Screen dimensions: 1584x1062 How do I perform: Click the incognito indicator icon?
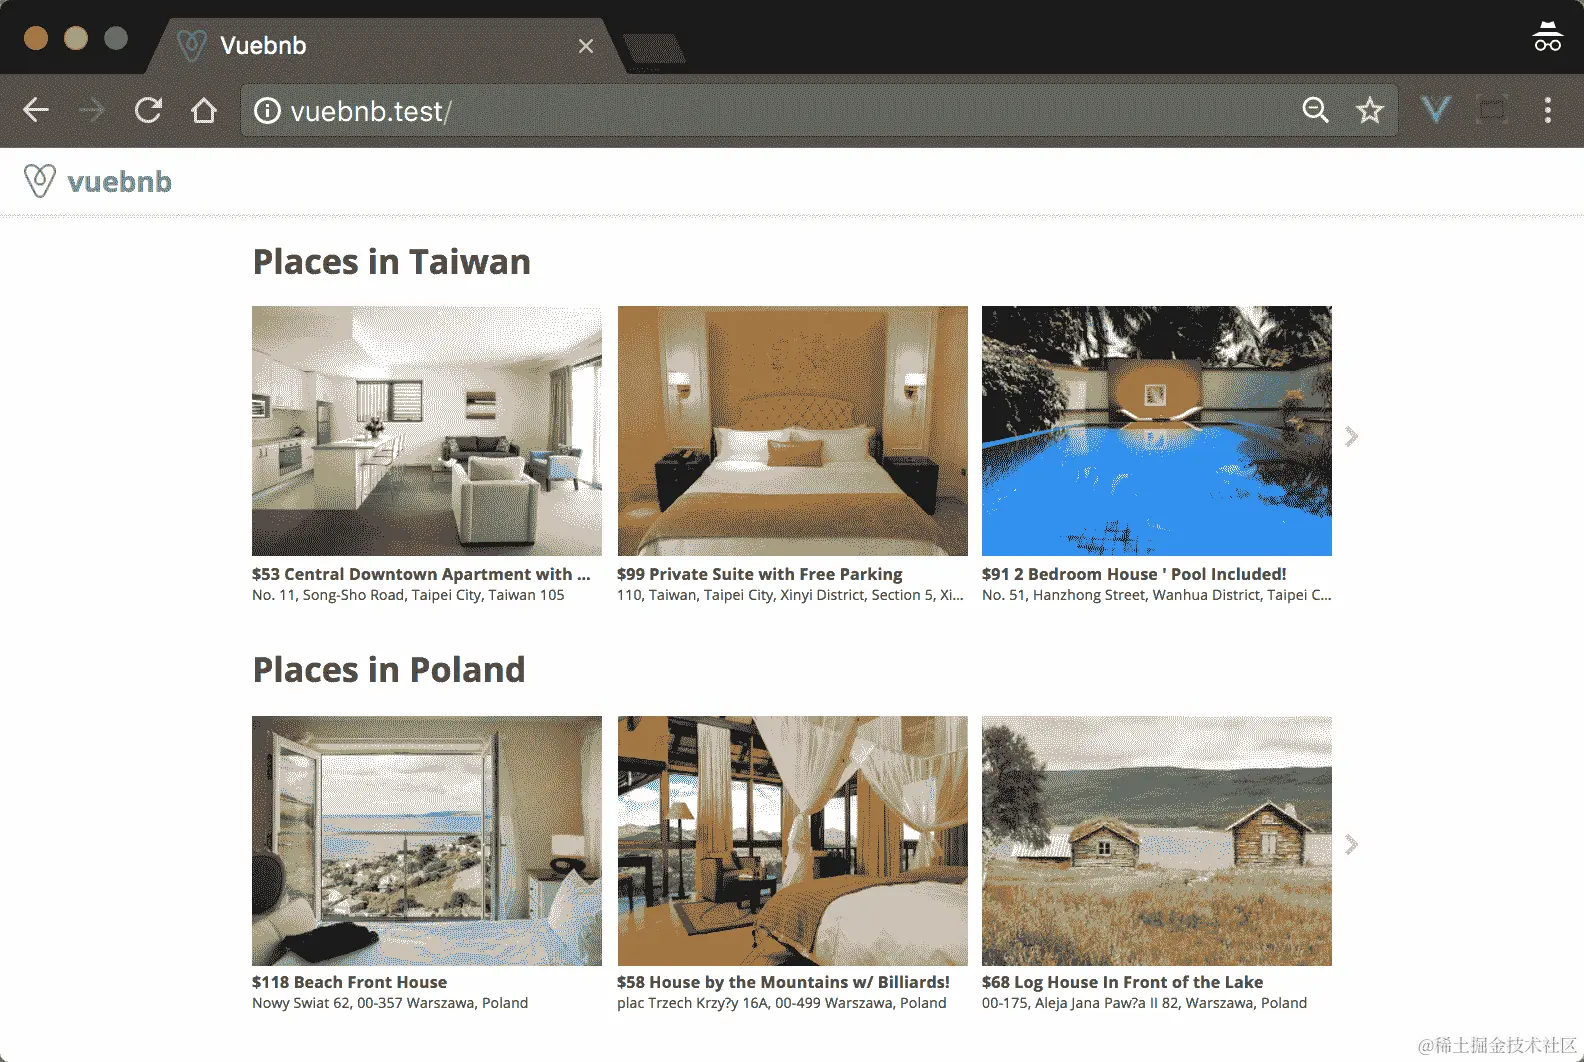(x=1547, y=36)
